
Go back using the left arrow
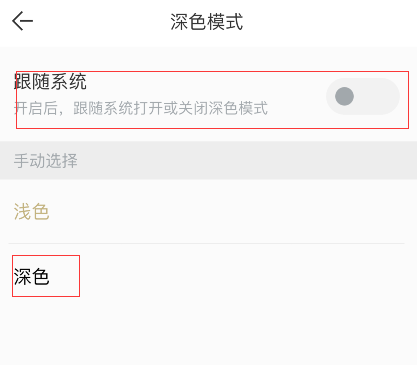tap(22, 21)
